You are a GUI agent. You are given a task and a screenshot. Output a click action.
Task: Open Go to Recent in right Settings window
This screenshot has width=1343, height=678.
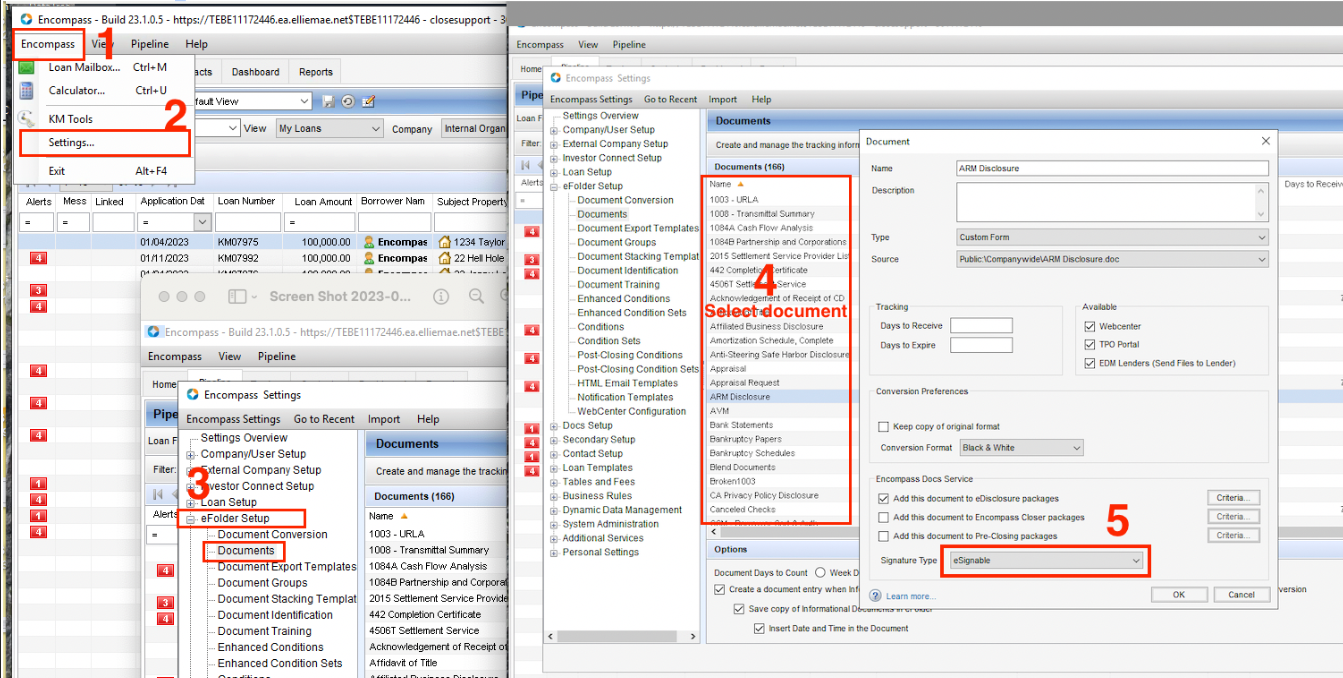click(670, 99)
